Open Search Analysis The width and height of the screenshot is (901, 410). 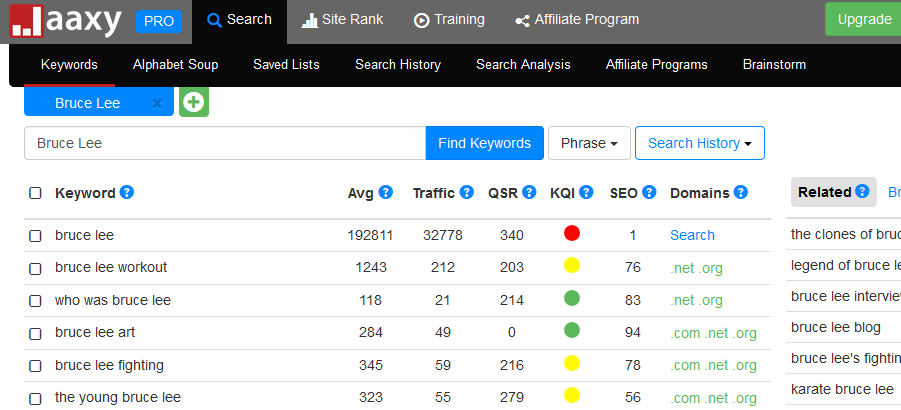point(523,64)
